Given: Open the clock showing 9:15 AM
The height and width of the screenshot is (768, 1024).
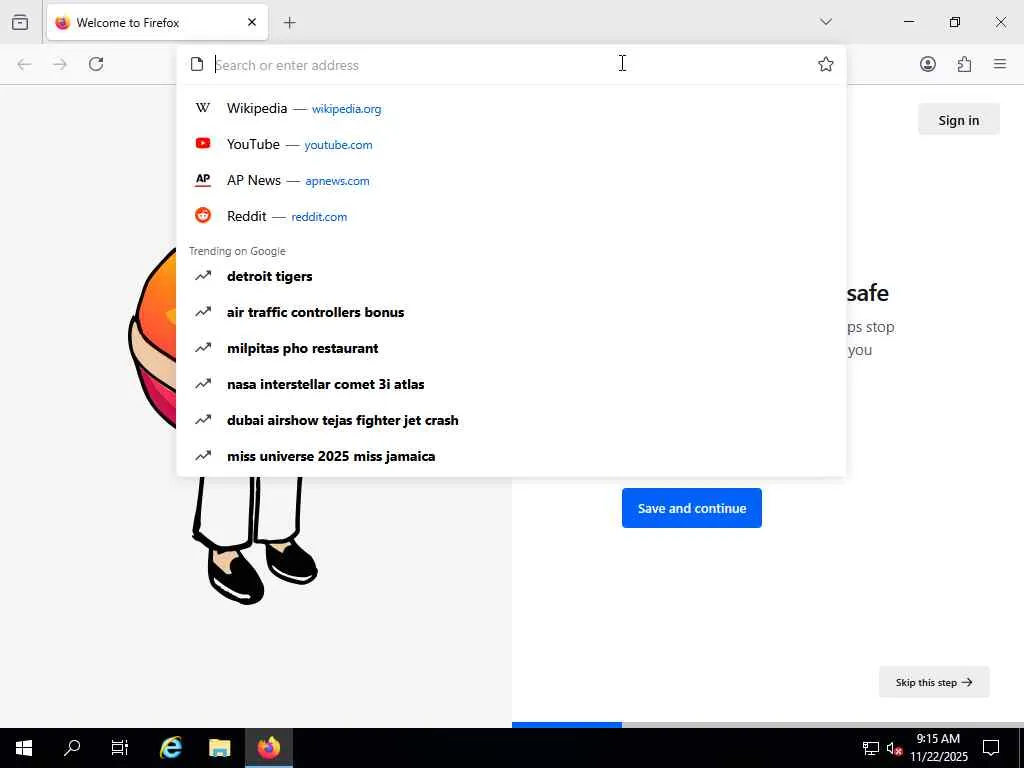Looking at the screenshot, I should pos(938,748).
